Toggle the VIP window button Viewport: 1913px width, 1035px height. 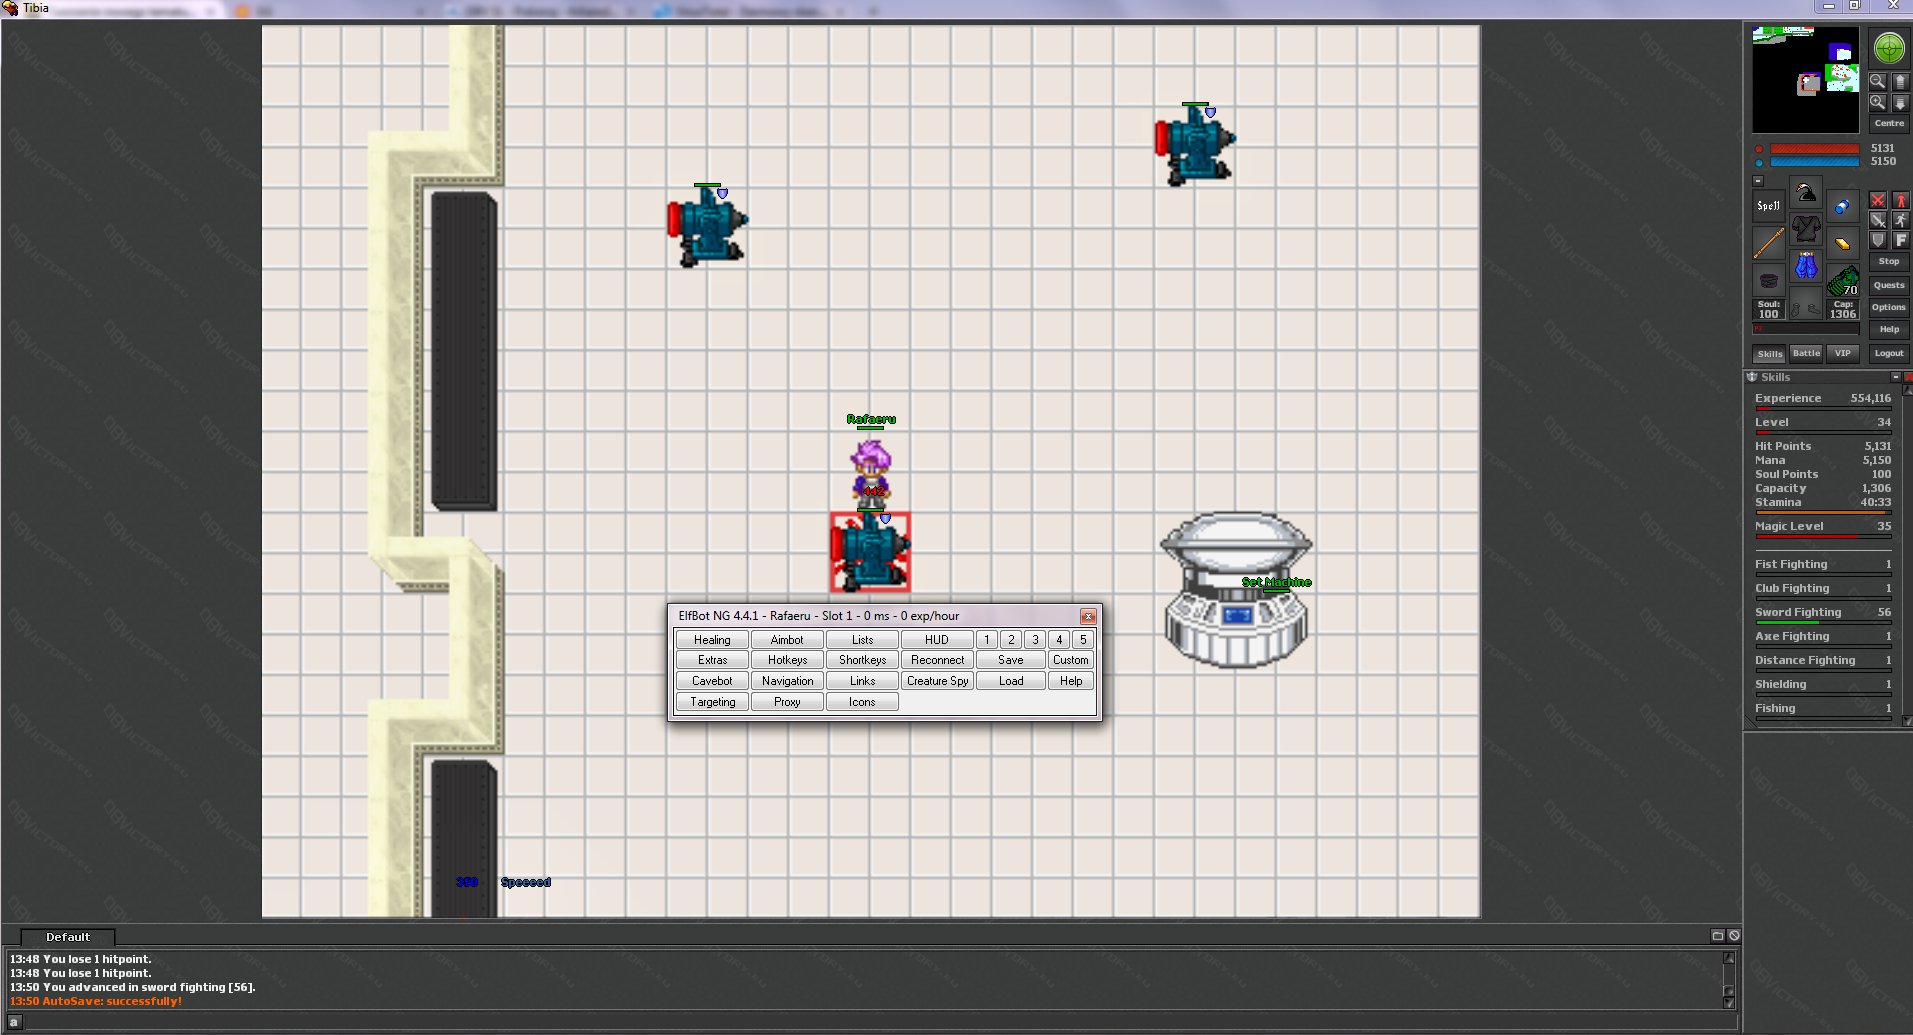[1842, 353]
